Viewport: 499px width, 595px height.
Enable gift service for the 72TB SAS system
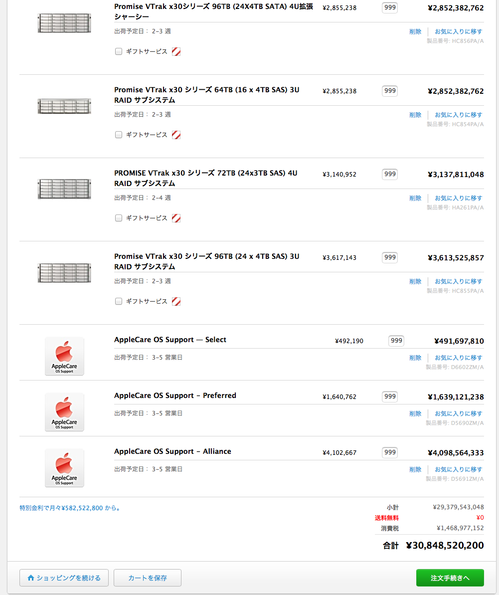(118, 218)
